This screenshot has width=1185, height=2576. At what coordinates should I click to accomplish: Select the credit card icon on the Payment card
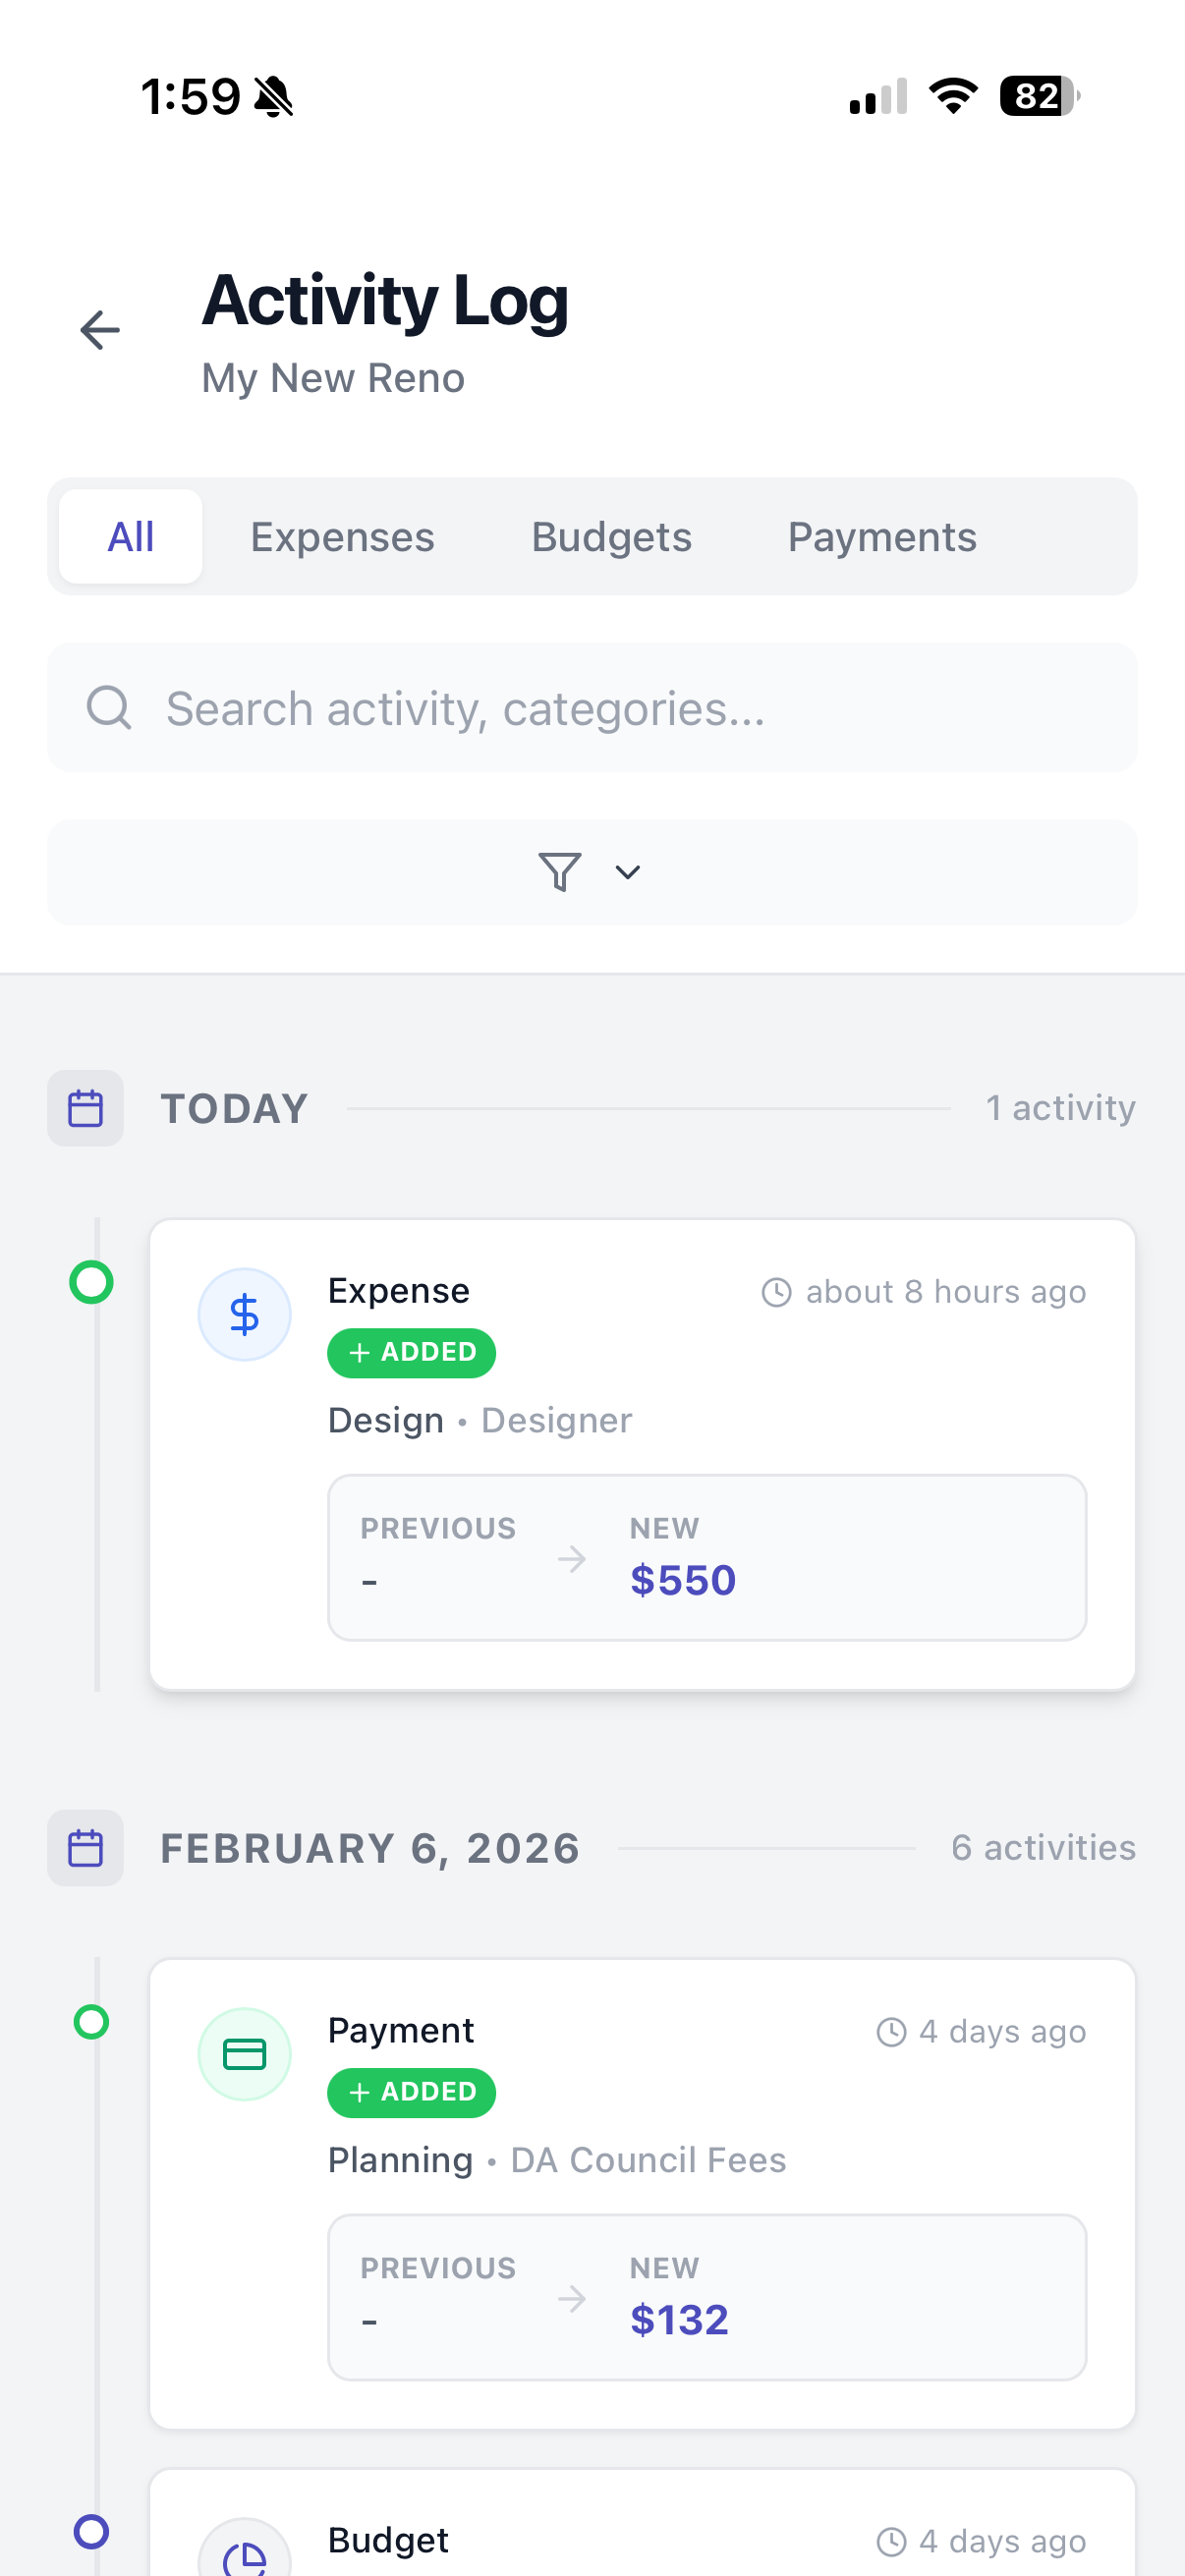pos(244,2053)
